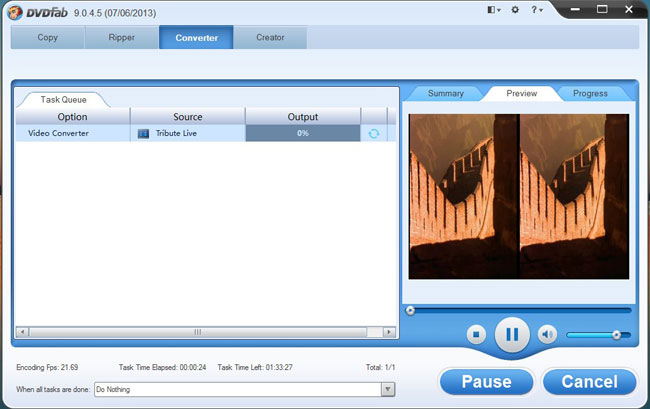Switch to the Copy tab
This screenshot has width=650, height=409.
(x=48, y=37)
